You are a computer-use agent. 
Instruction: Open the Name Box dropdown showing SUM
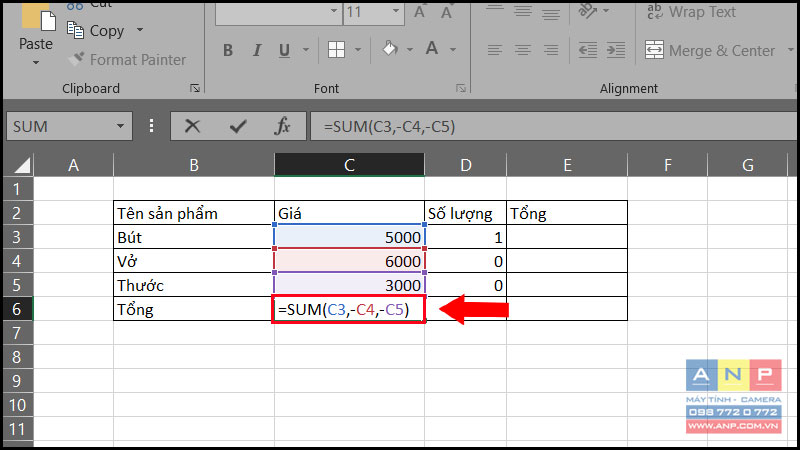(120, 126)
